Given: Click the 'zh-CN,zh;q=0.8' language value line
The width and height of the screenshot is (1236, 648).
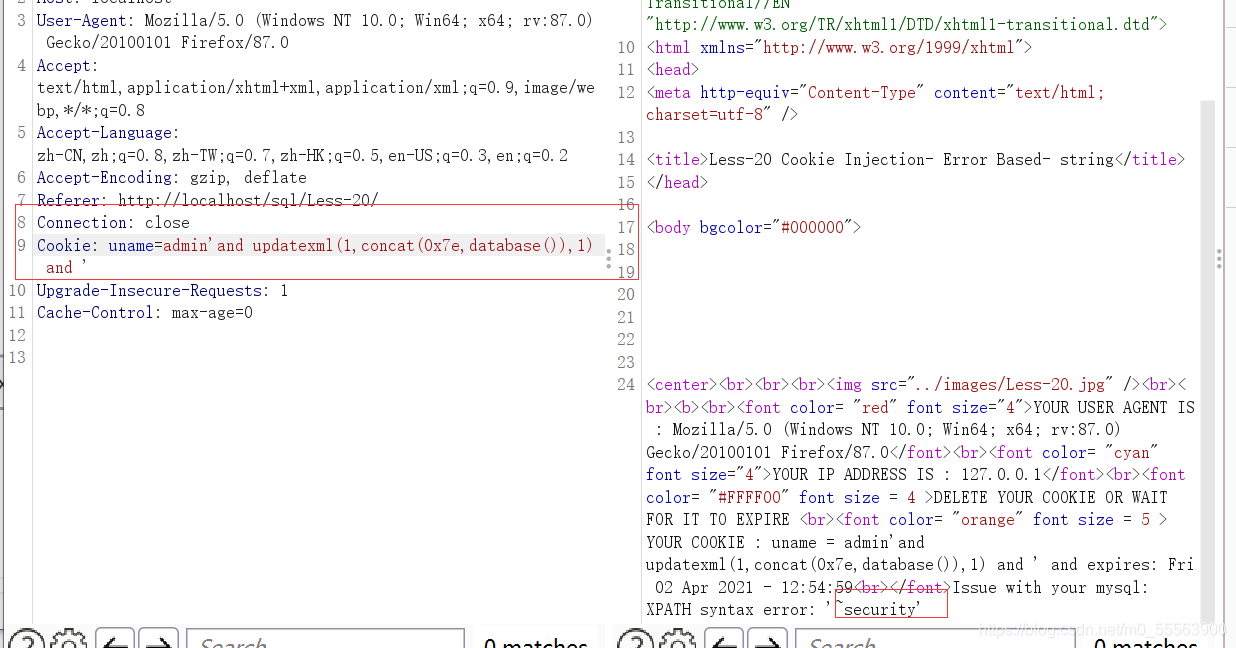Looking at the screenshot, I should 302,155.
